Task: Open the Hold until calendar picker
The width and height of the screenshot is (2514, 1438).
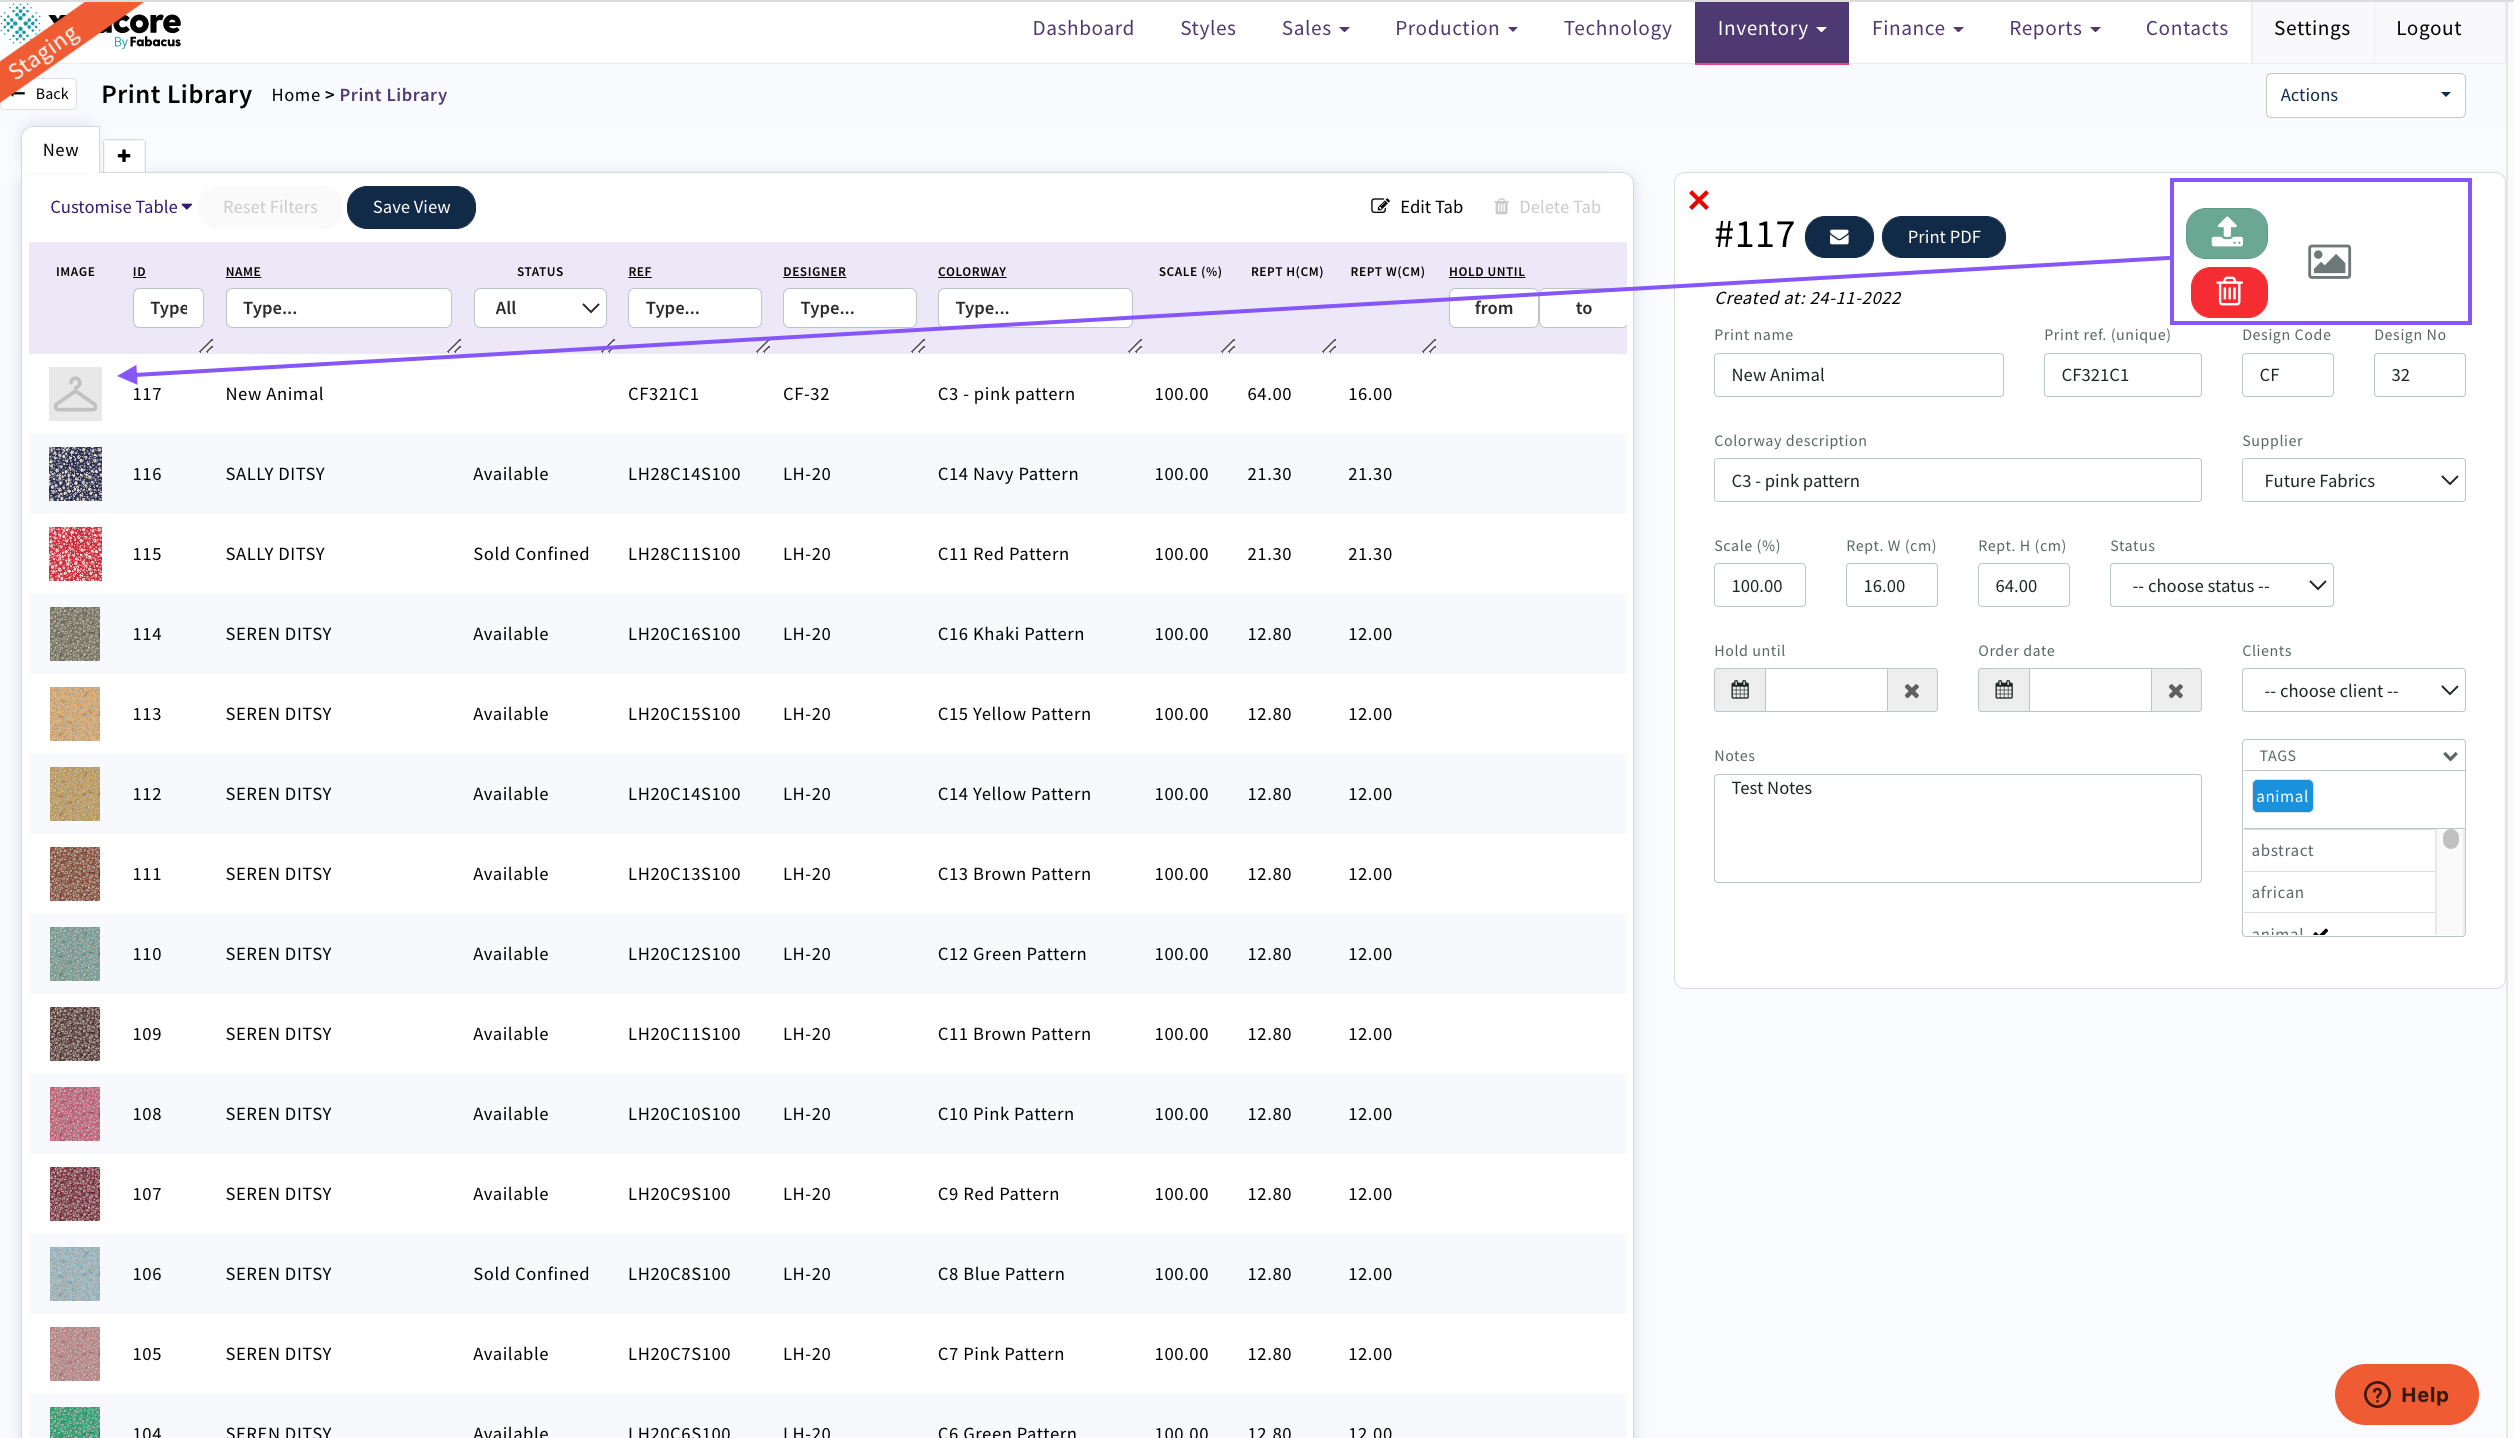Action: point(1739,690)
